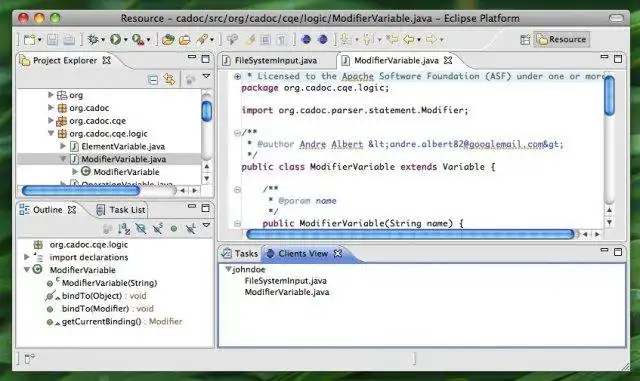640x381 pixels.
Task: Expand the org.cadoc.cqe package node
Action: (51, 120)
